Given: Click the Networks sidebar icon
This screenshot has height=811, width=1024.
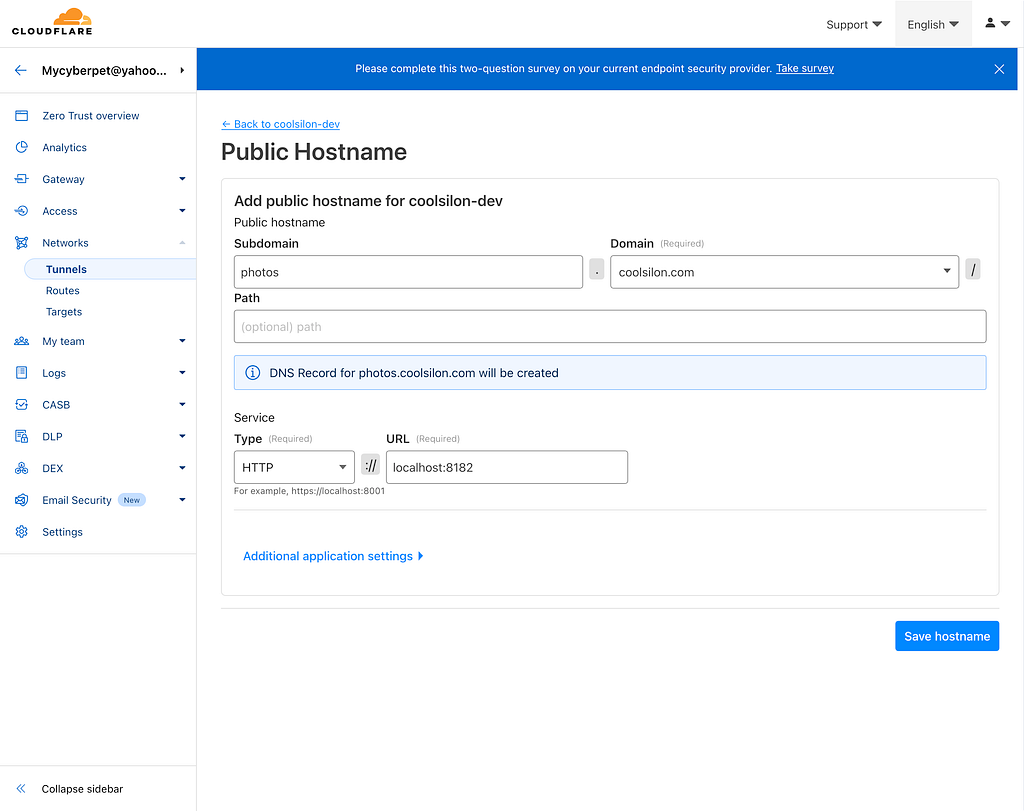Looking at the screenshot, I should pyautogui.click(x=22, y=243).
